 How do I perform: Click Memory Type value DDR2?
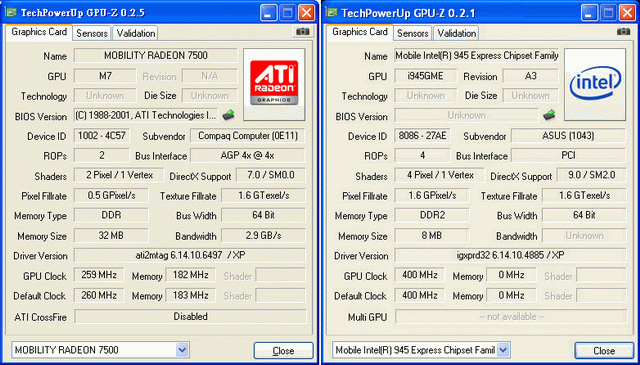tap(432, 215)
